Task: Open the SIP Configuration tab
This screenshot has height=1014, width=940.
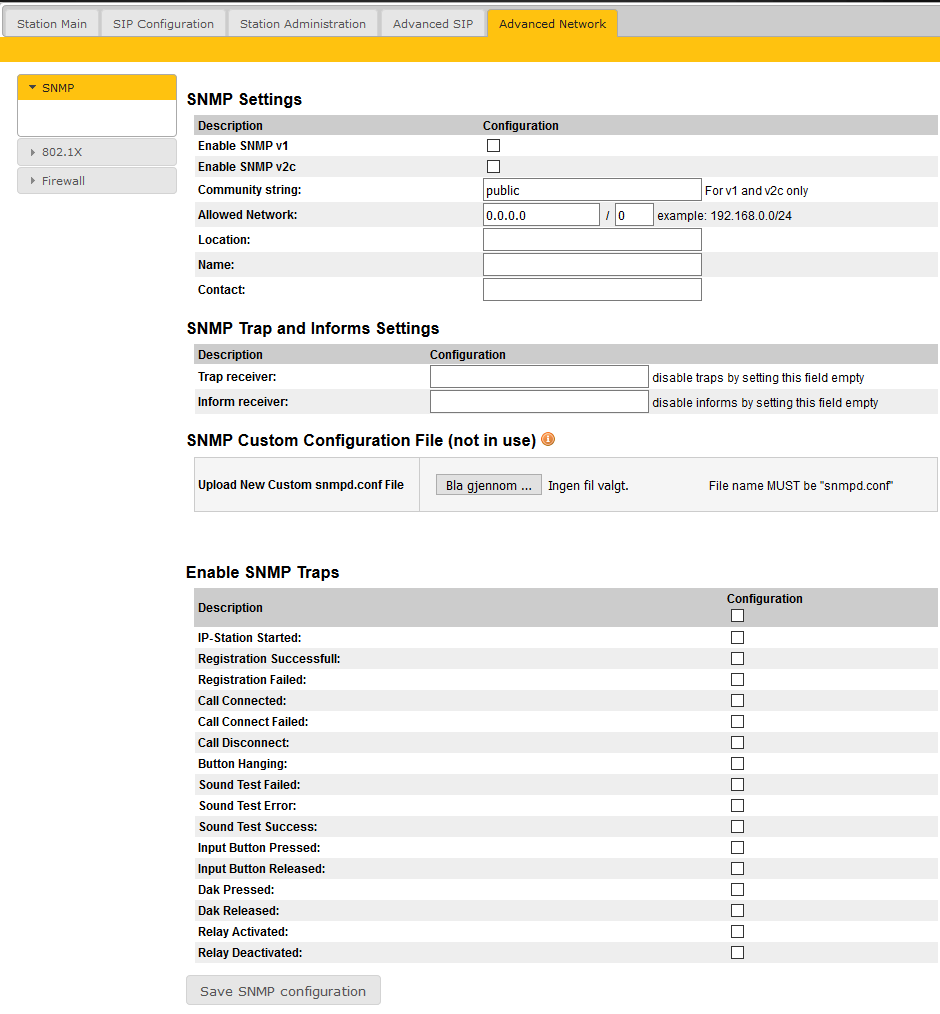Action: pyautogui.click(x=163, y=24)
